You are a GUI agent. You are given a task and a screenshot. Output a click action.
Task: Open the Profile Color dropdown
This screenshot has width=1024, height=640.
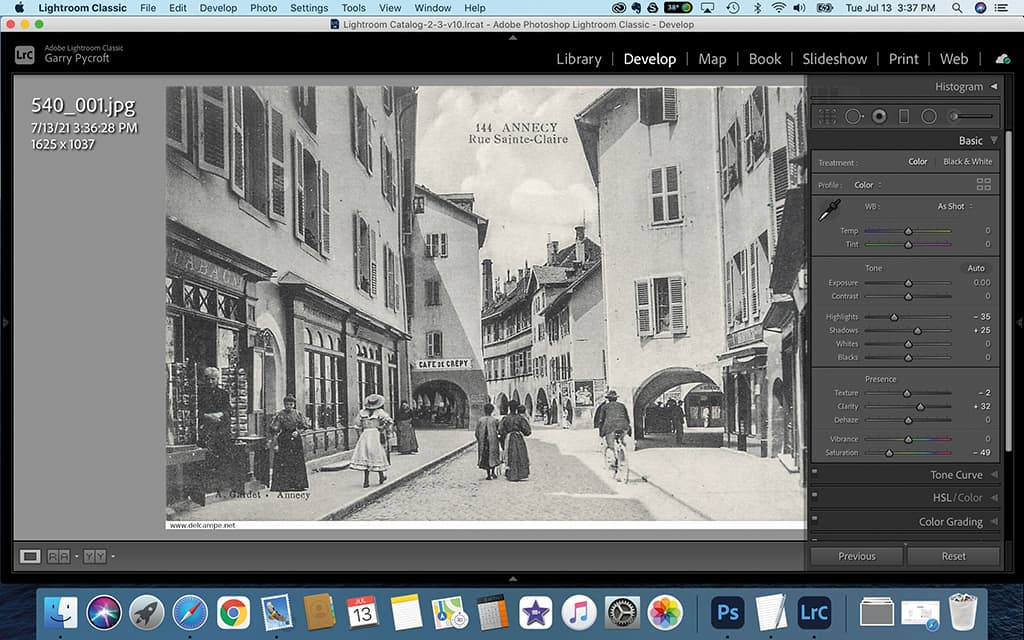point(868,185)
